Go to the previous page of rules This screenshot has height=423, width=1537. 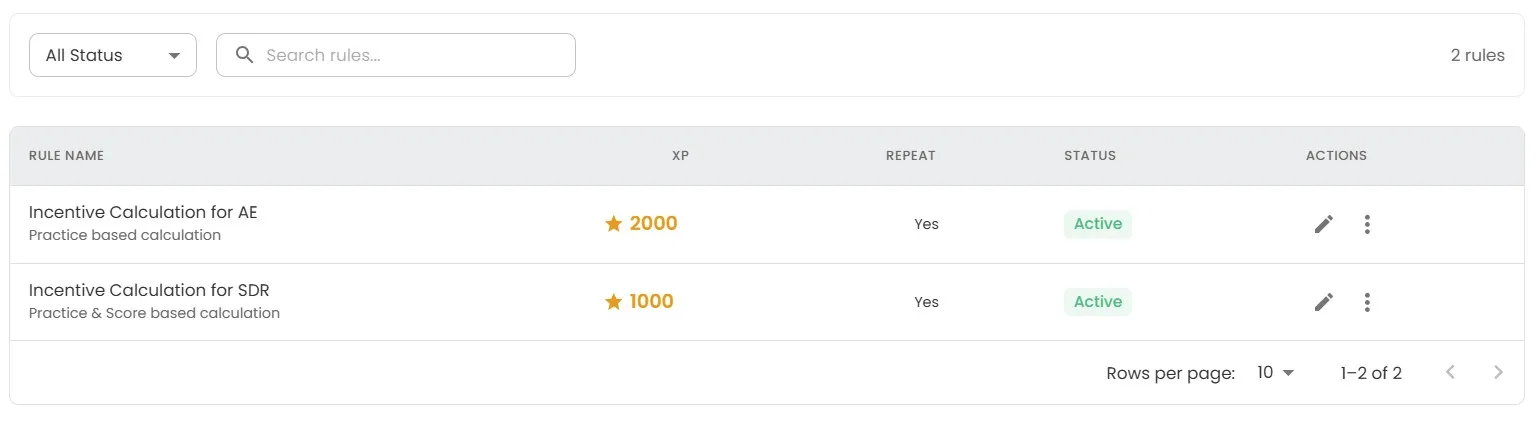click(x=1450, y=373)
